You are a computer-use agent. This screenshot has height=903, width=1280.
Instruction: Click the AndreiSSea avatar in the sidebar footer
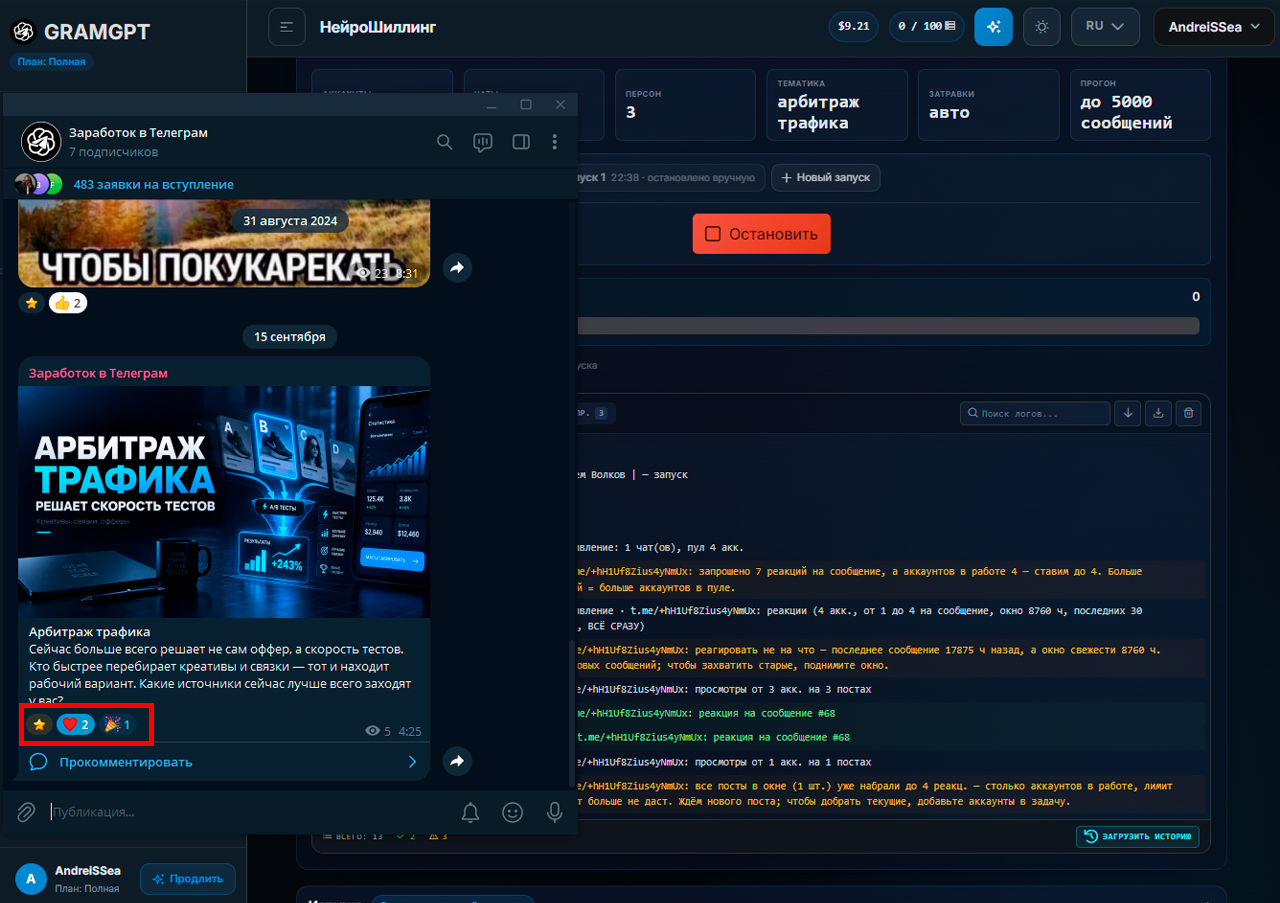[31, 879]
